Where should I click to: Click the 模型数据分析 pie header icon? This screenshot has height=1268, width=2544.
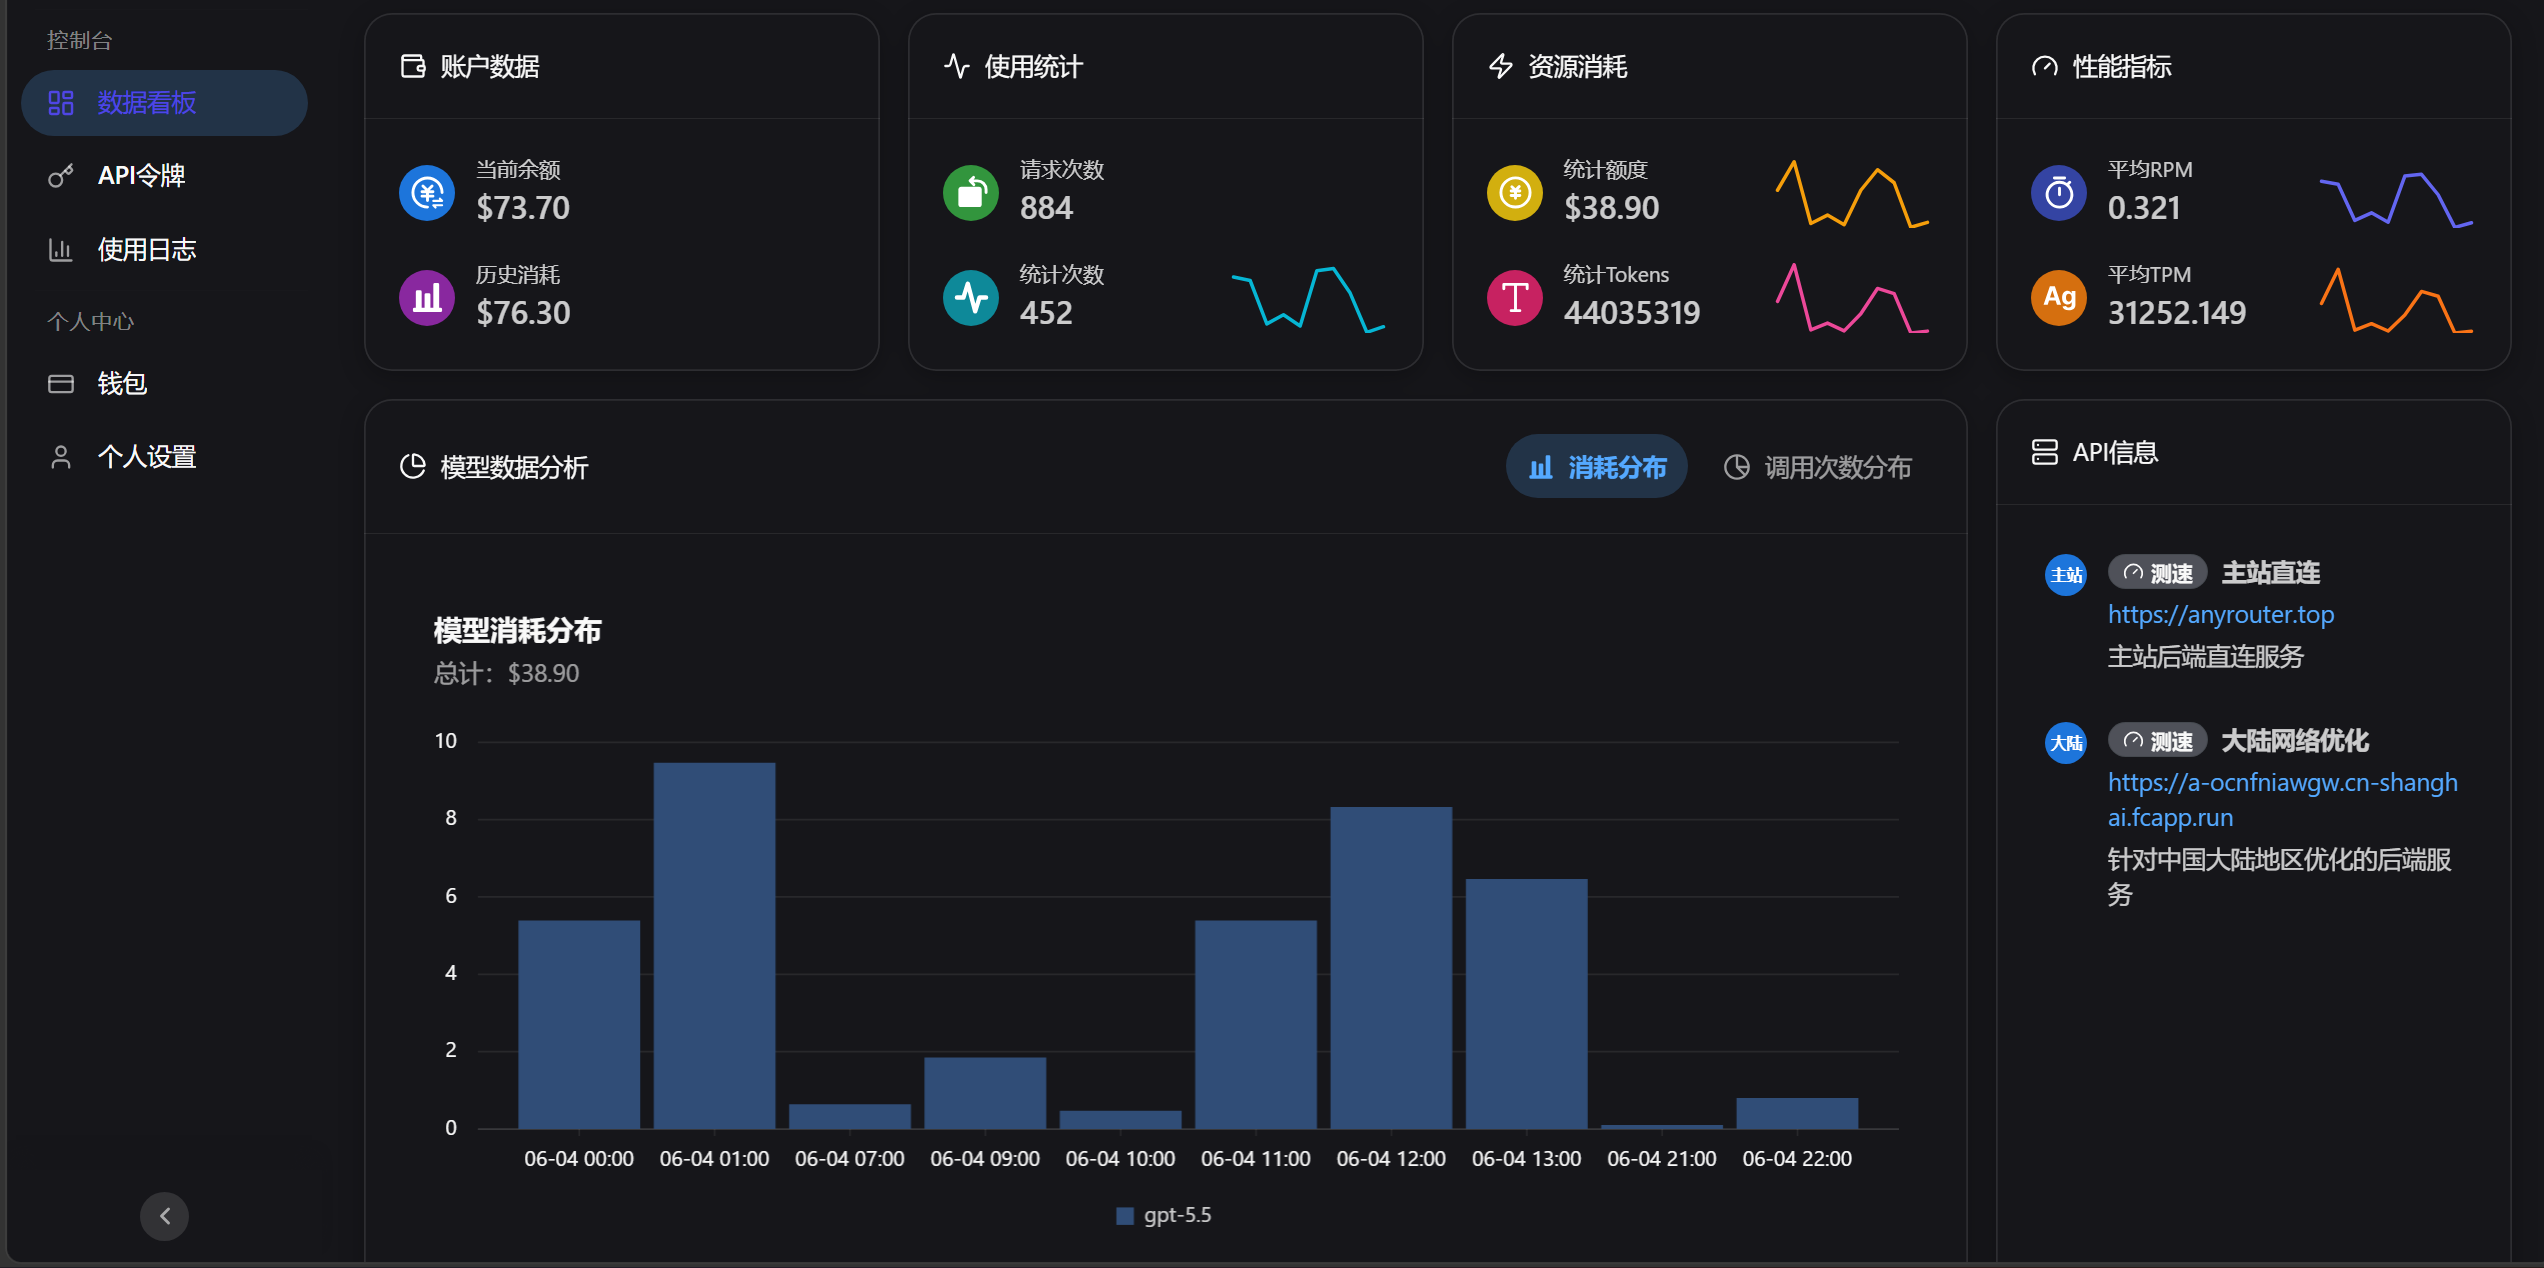(413, 467)
